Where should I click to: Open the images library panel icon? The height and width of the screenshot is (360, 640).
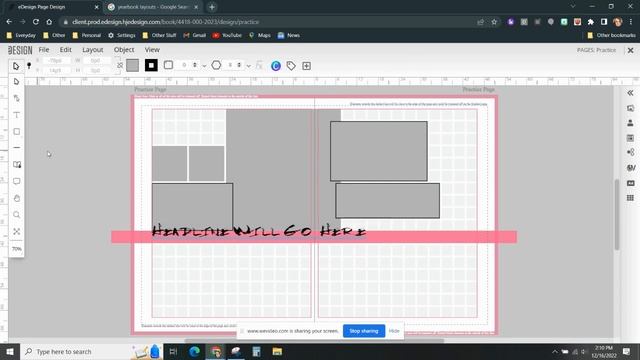(x=630, y=108)
